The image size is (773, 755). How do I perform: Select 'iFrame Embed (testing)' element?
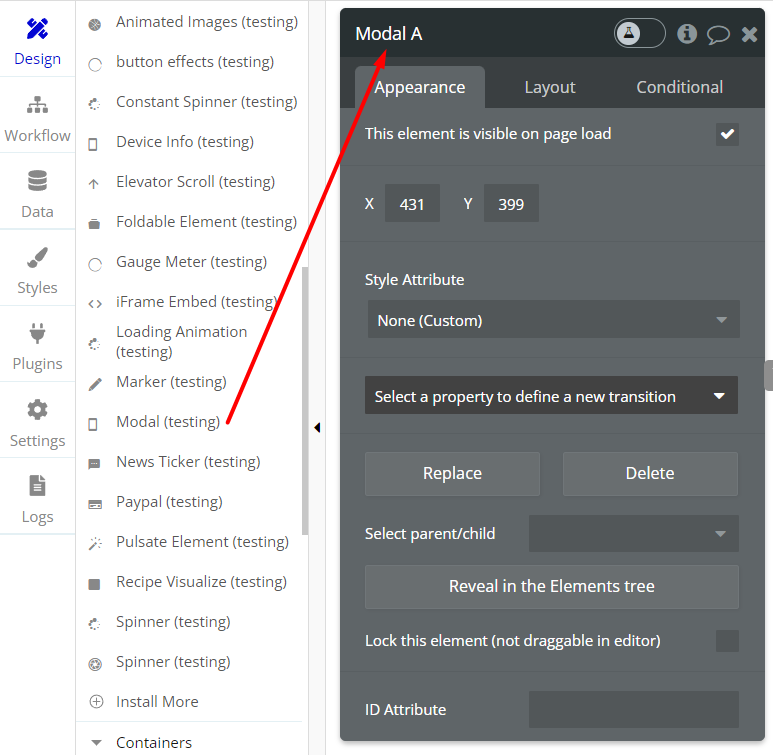click(197, 301)
